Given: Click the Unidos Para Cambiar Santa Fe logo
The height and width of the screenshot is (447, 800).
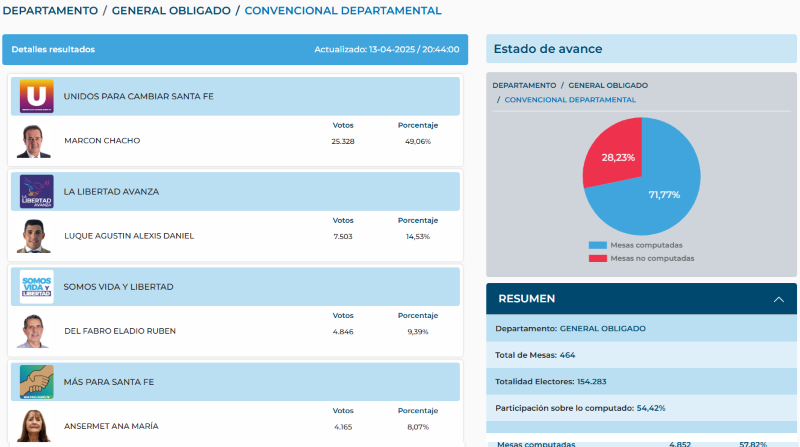Looking at the screenshot, I should [x=37, y=96].
